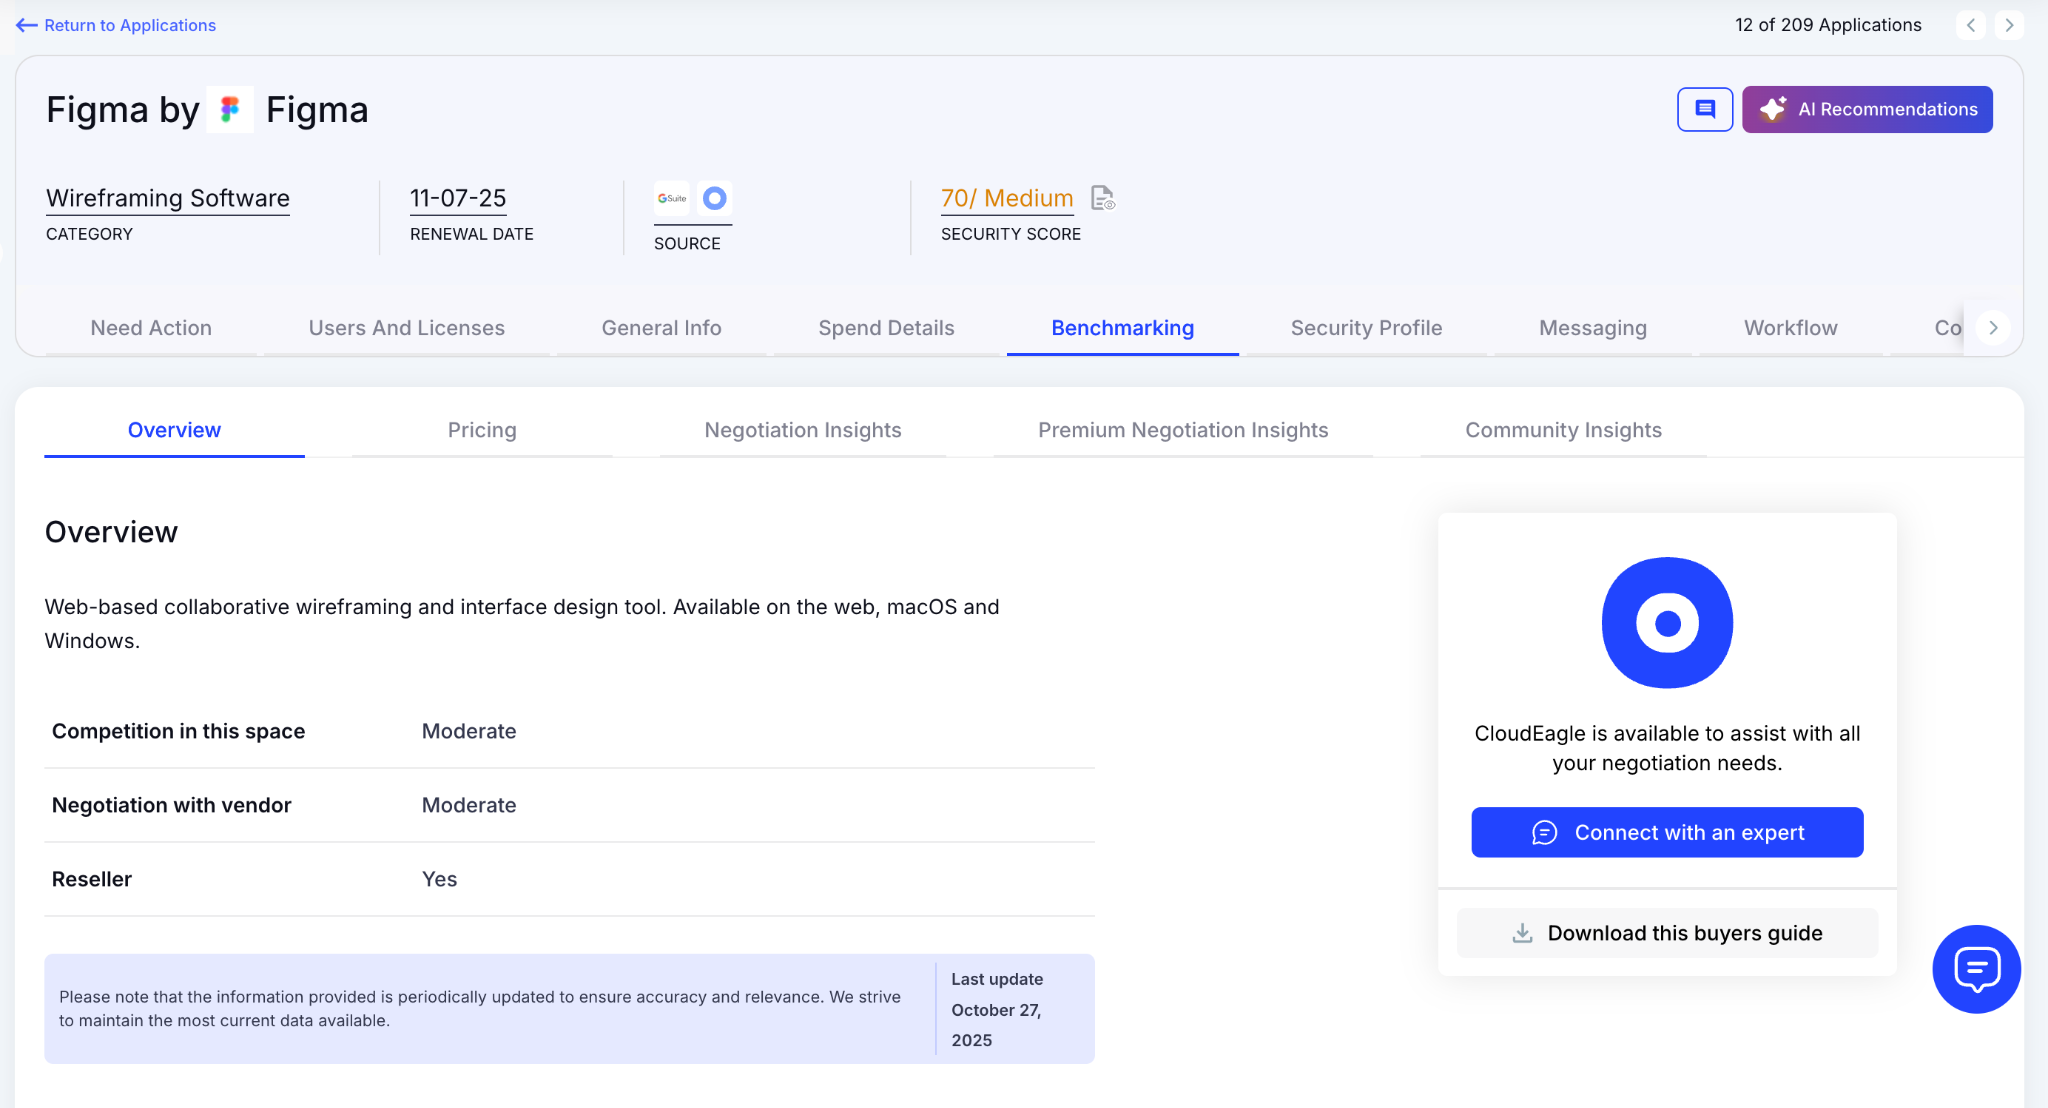The height and width of the screenshot is (1108, 2048).
Task: Download this buyers guide
Action: coord(1666,933)
